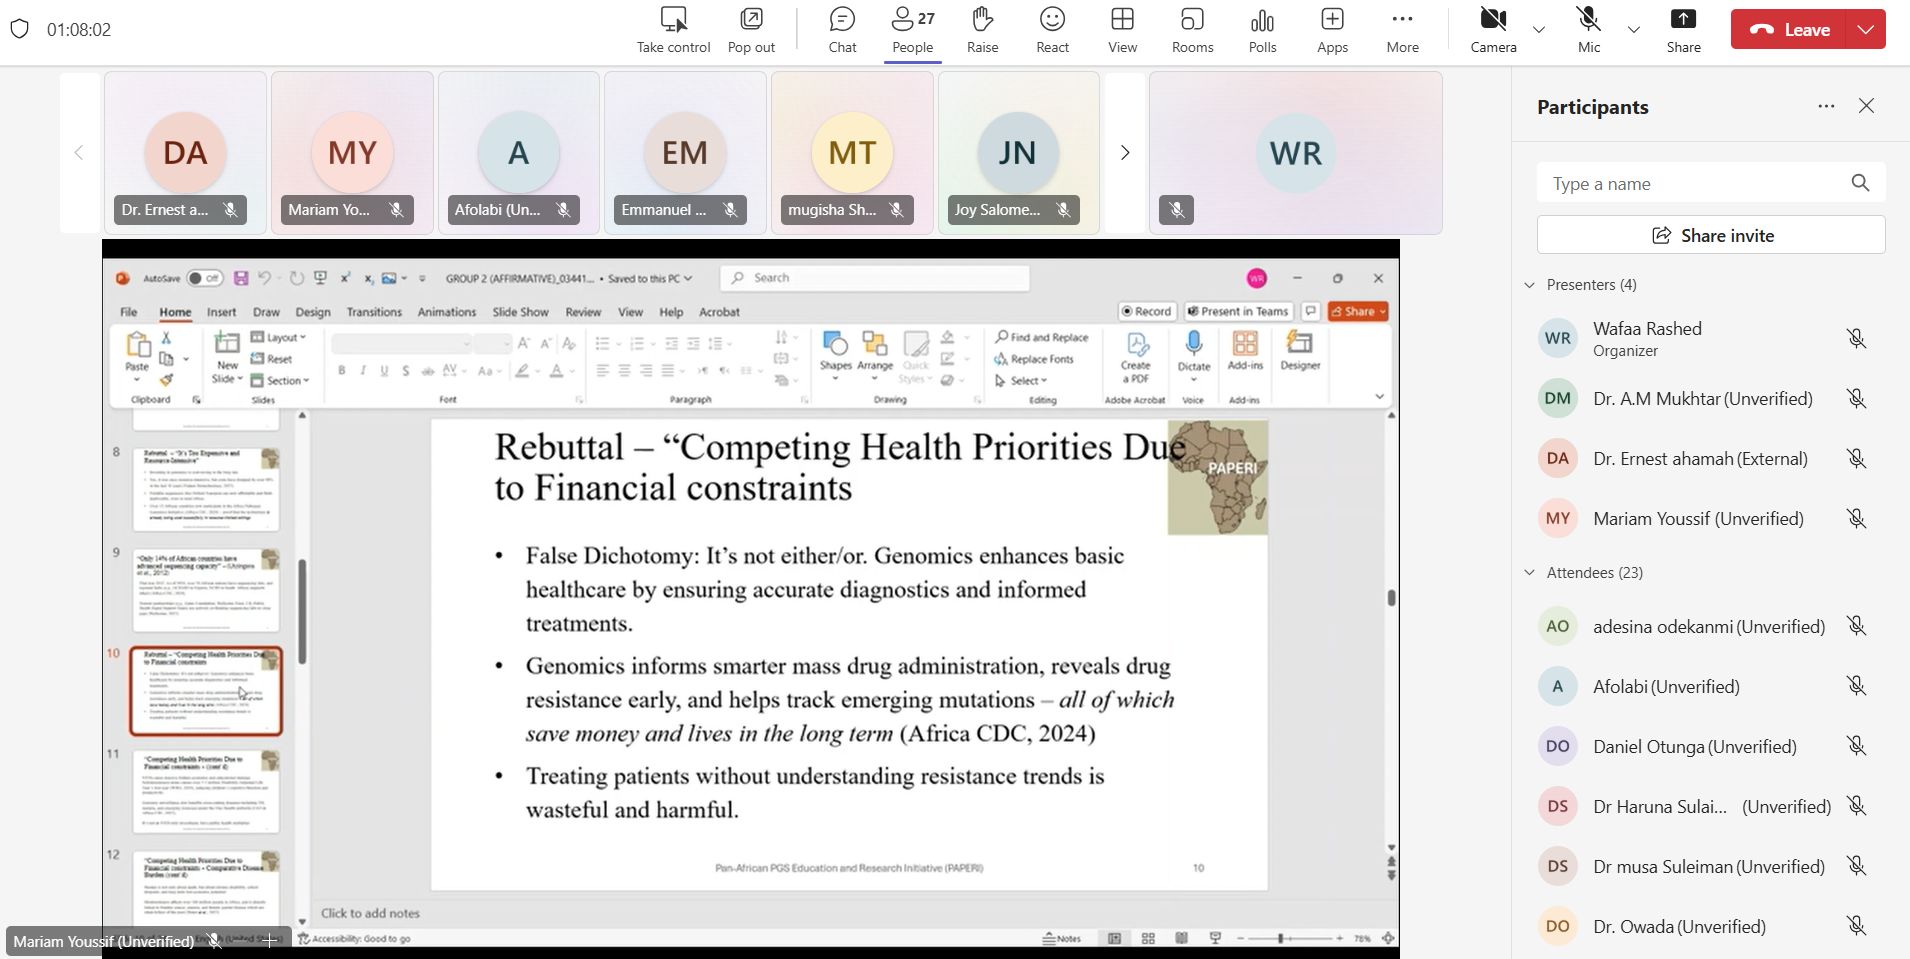Collapse the Attendees (23) section
1910x959 pixels.
click(1529, 572)
